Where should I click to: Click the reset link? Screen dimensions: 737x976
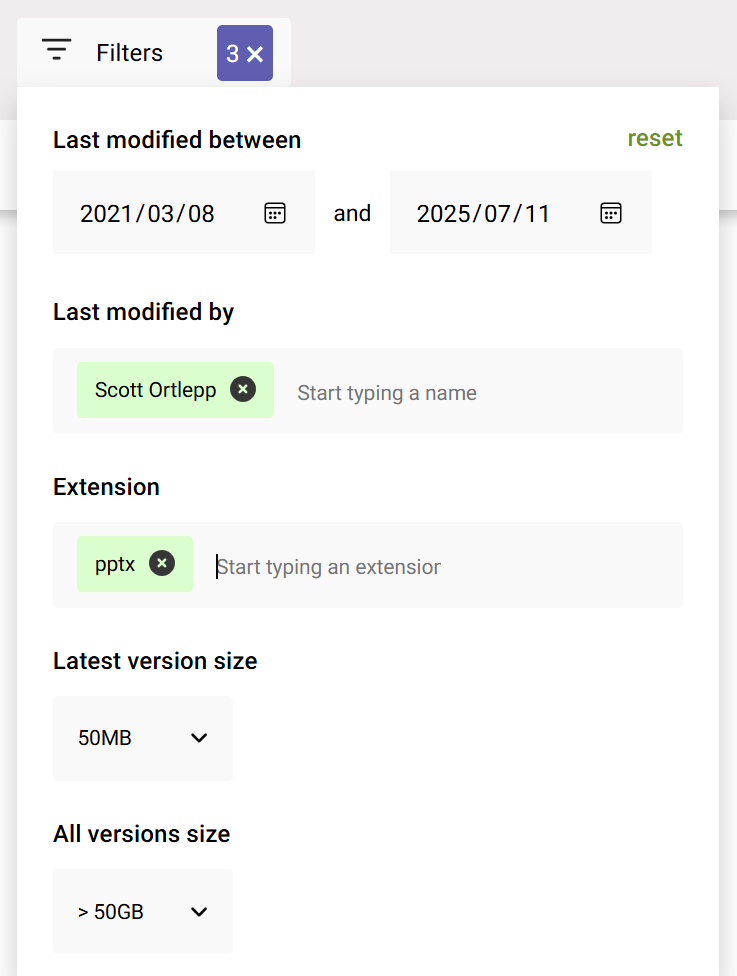click(655, 139)
